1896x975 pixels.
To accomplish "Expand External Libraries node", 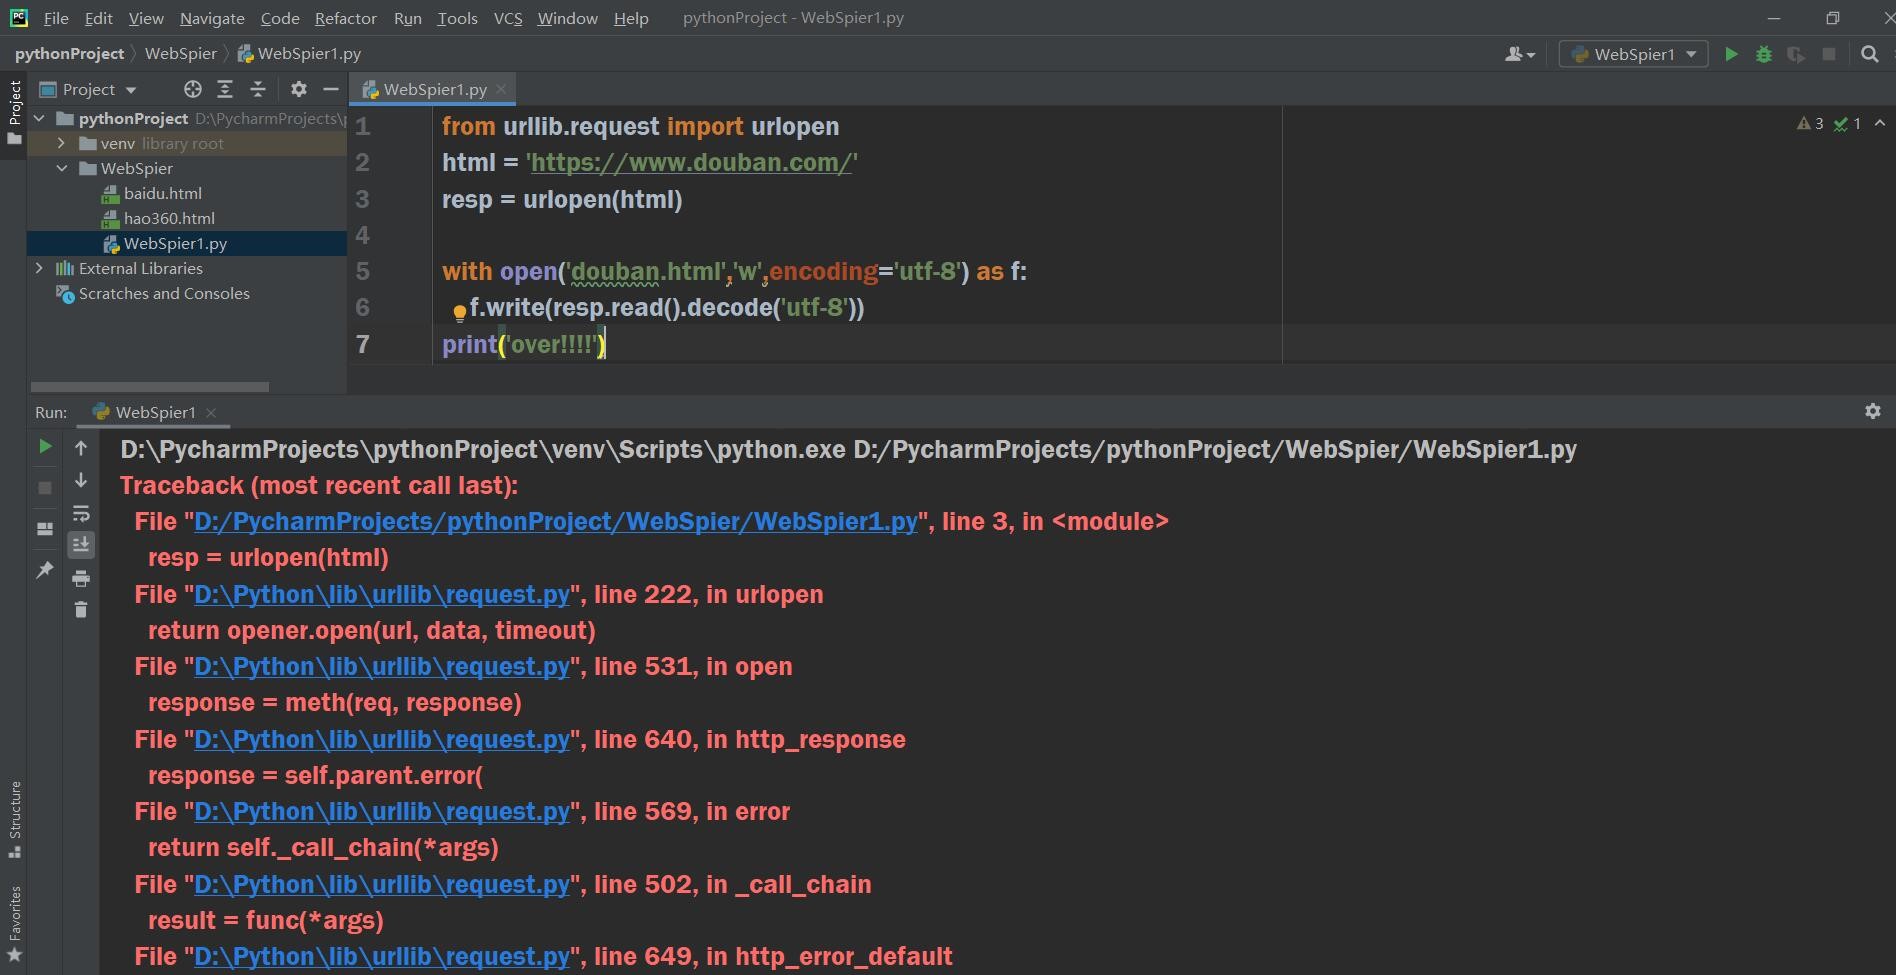I will click(x=39, y=268).
